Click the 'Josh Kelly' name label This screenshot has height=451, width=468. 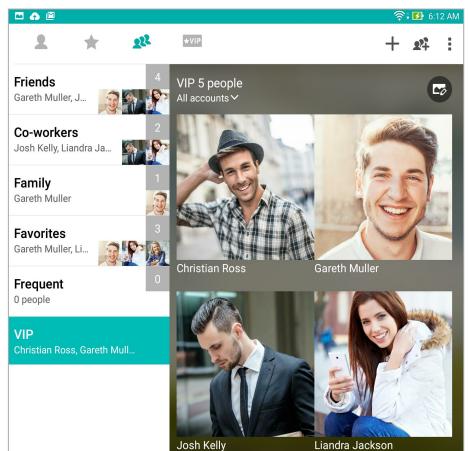pyautogui.click(x=201, y=445)
